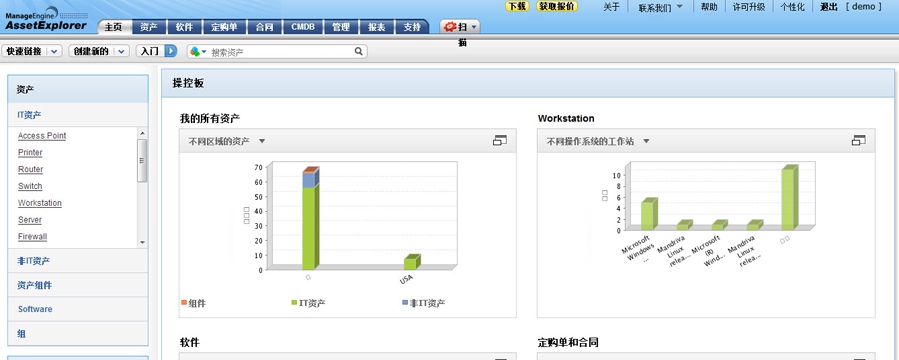899x360 pixels.
Task: Click the tallest bar in the Workstation chart
Action: click(789, 198)
